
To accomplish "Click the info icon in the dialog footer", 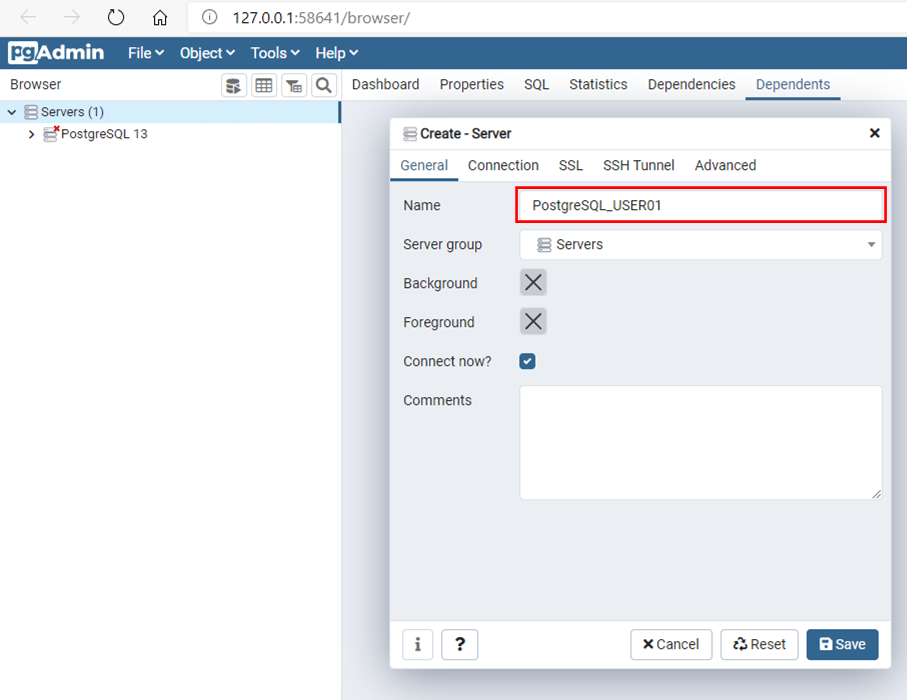I will 417,644.
